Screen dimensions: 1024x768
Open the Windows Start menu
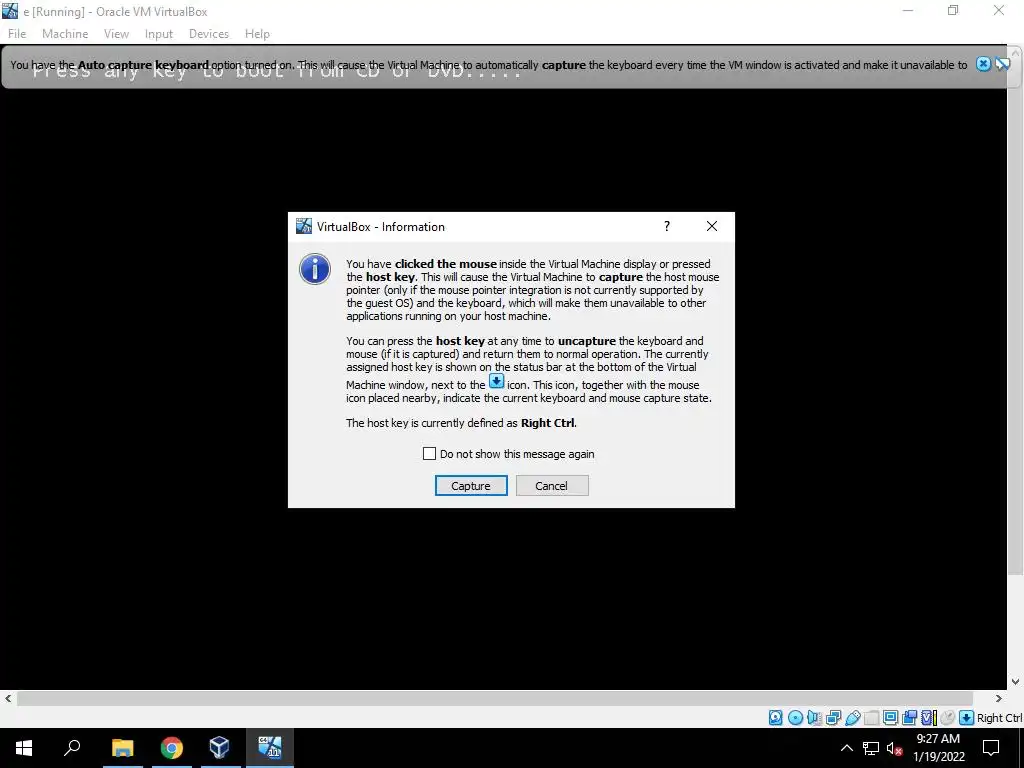pyautogui.click(x=24, y=748)
